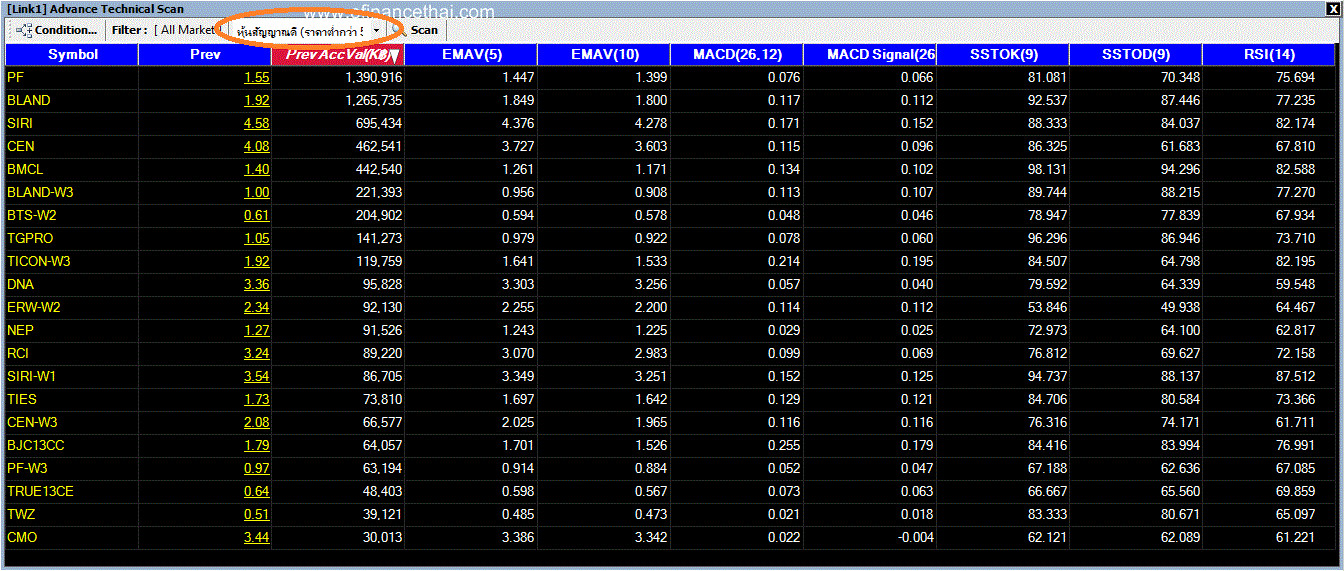Sort by the SSTOD(9) column header
The image size is (1344, 571).
point(1136,55)
